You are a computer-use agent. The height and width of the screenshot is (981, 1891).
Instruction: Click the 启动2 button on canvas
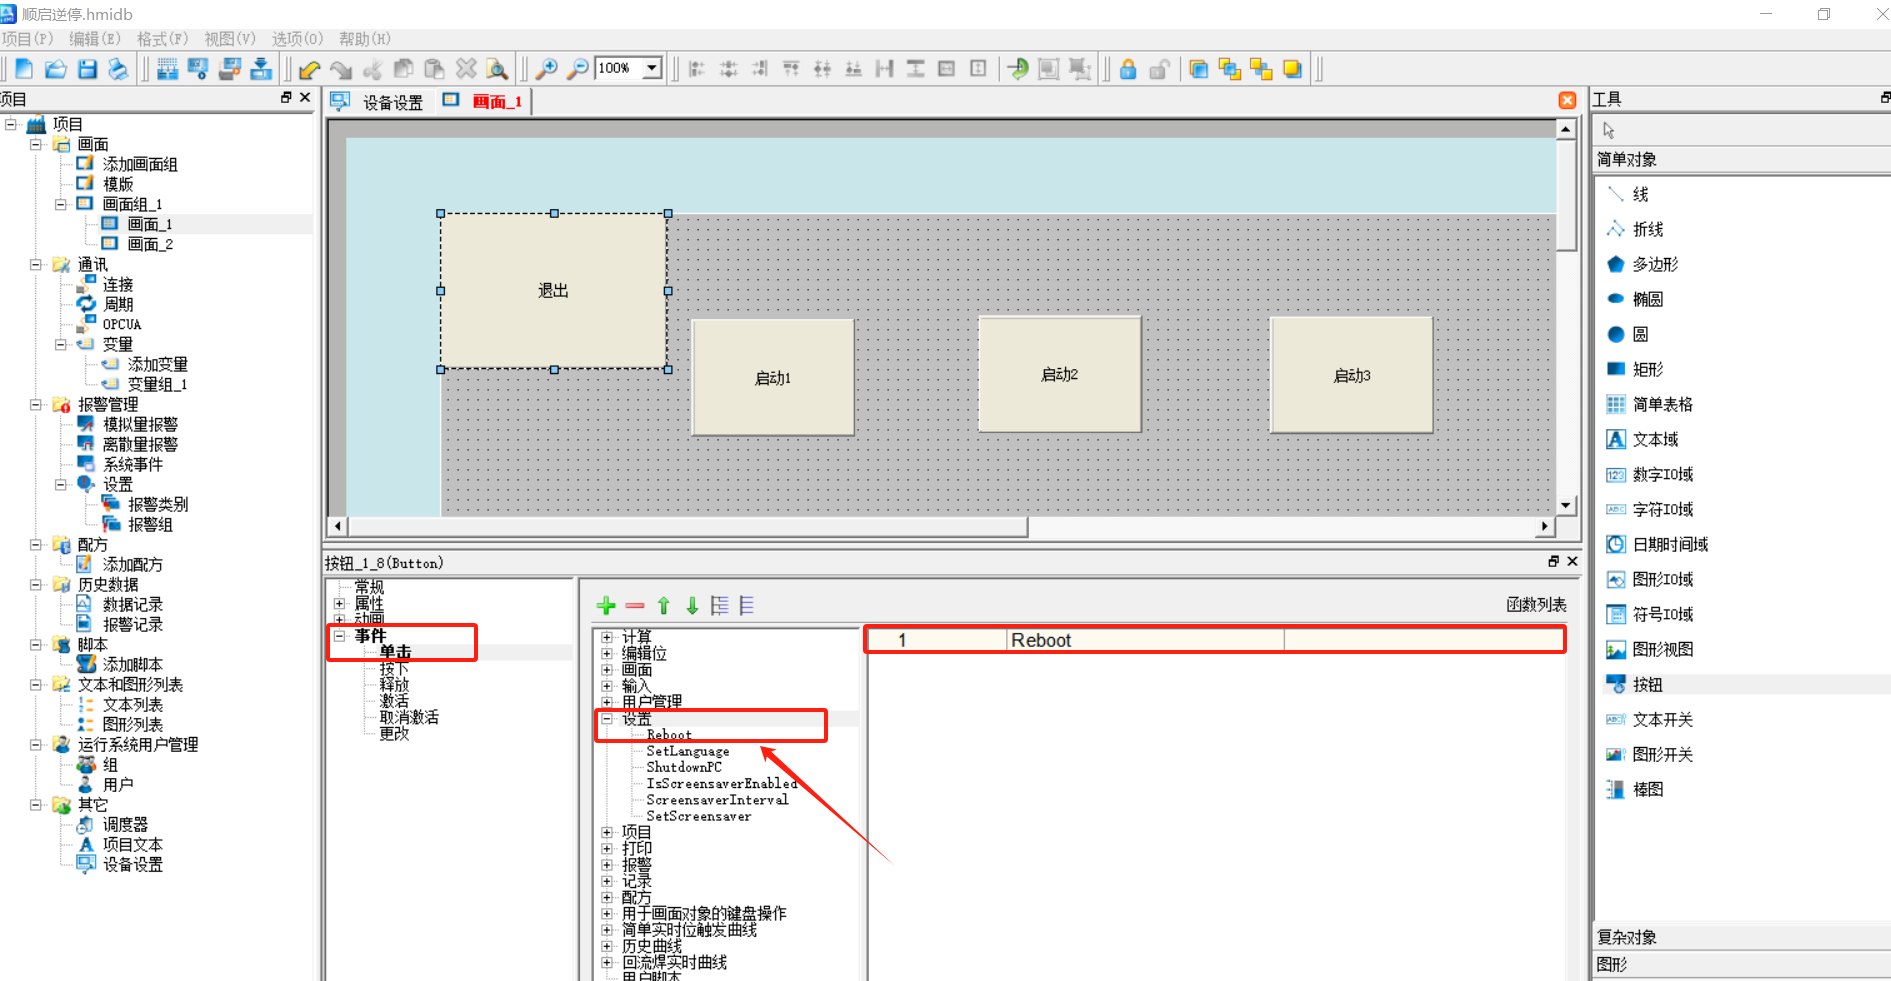tap(1059, 375)
